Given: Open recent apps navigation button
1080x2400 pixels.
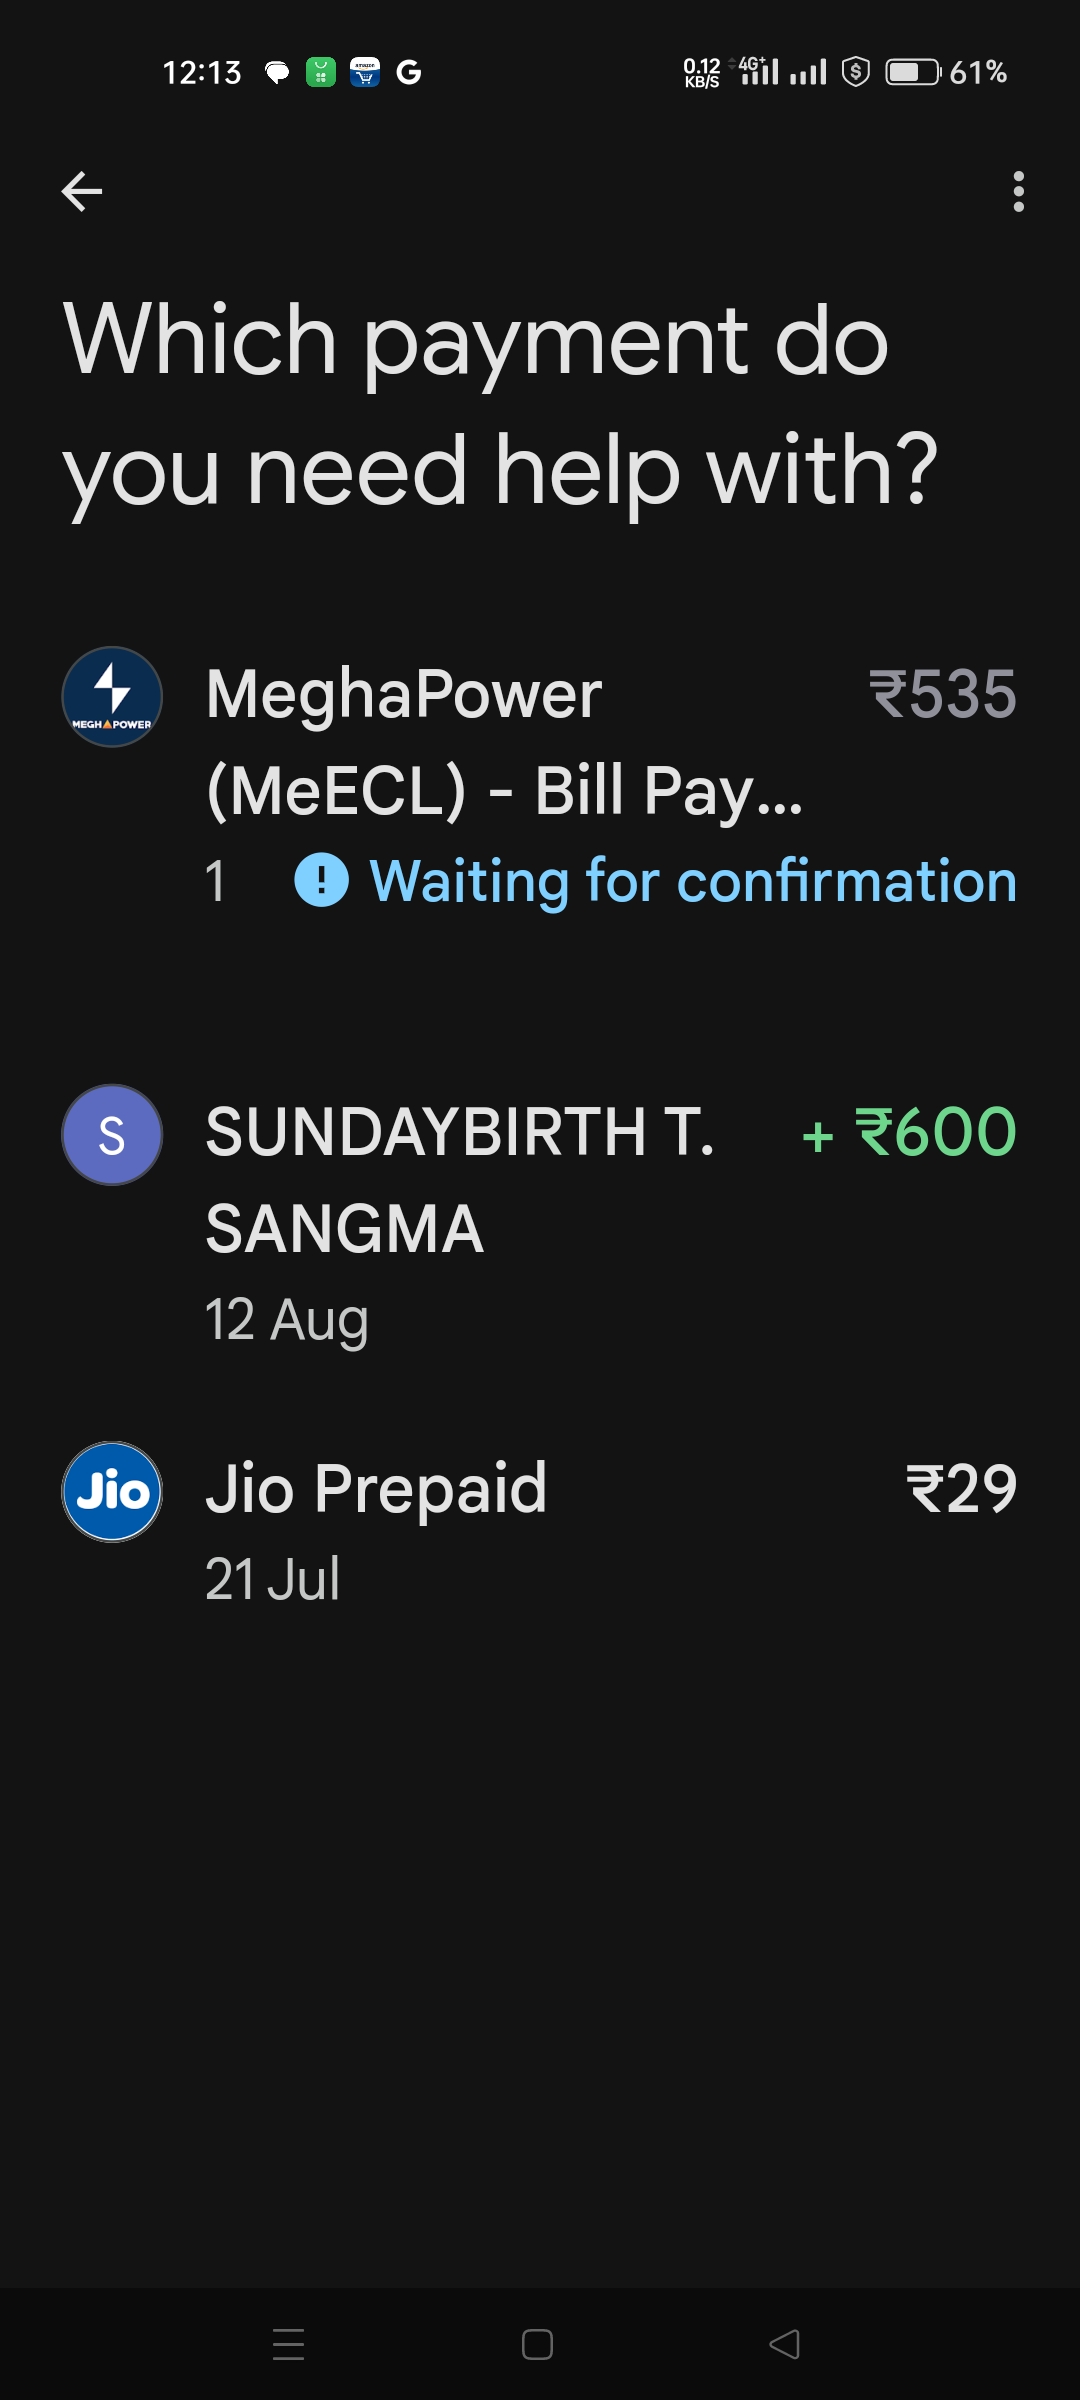Looking at the screenshot, I should tap(288, 2344).
